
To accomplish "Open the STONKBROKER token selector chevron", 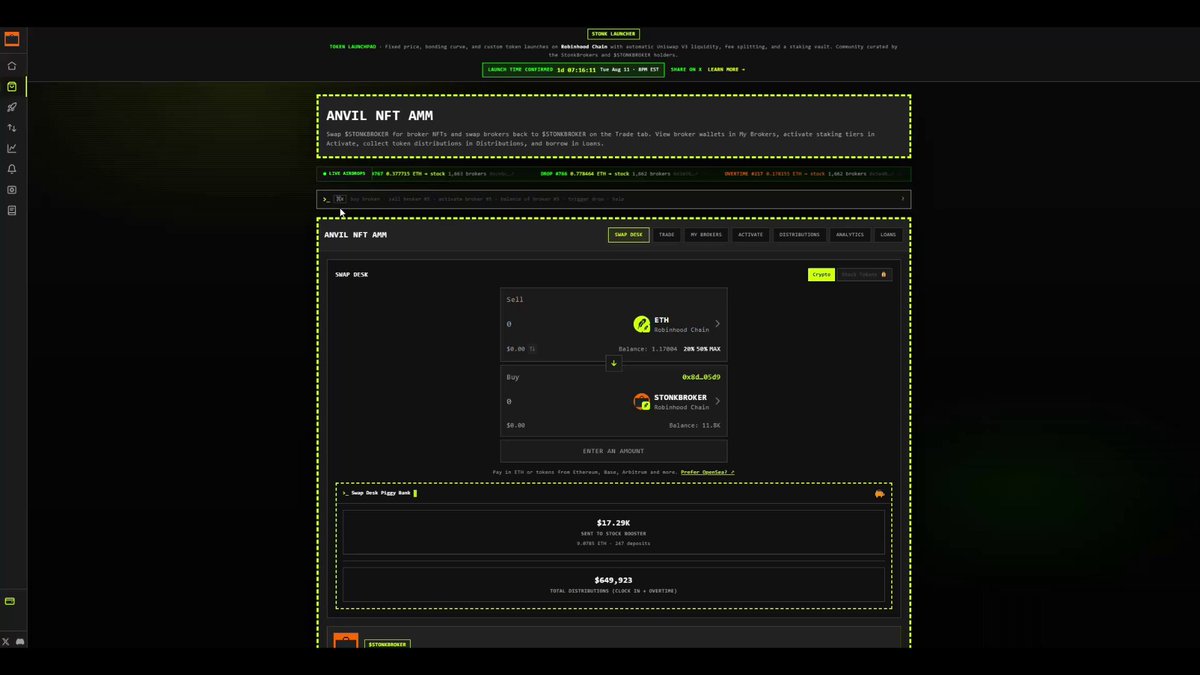I will pyautogui.click(x=717, y=402).
